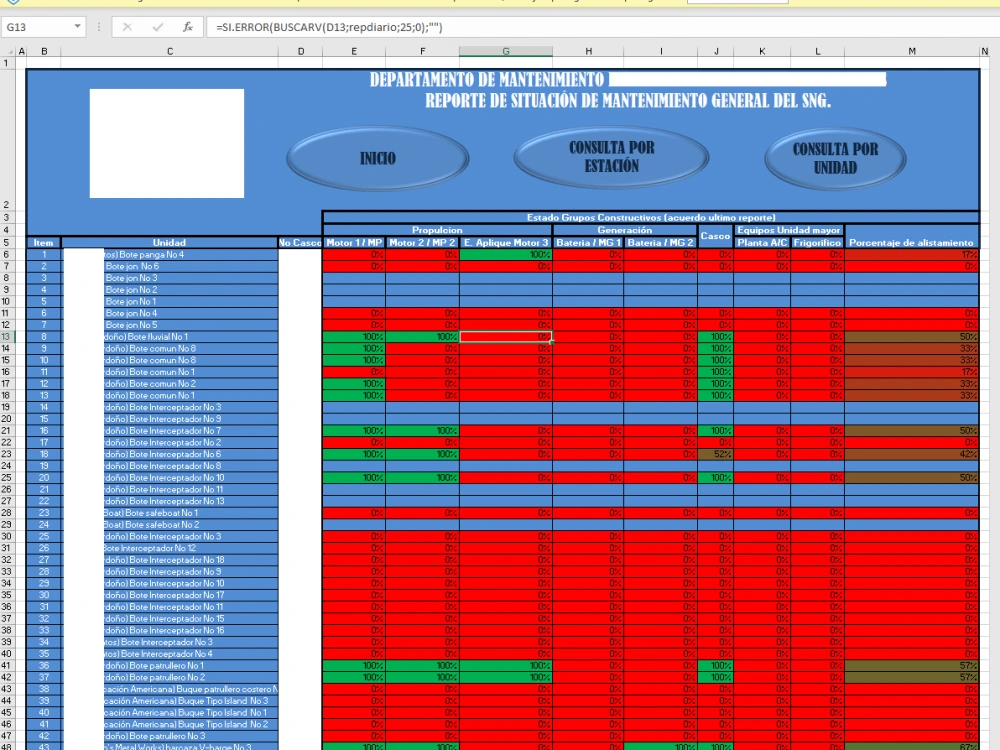Click the INICIO oval button
Viewport: 1000px width, 750px height.
click(378, 158)
